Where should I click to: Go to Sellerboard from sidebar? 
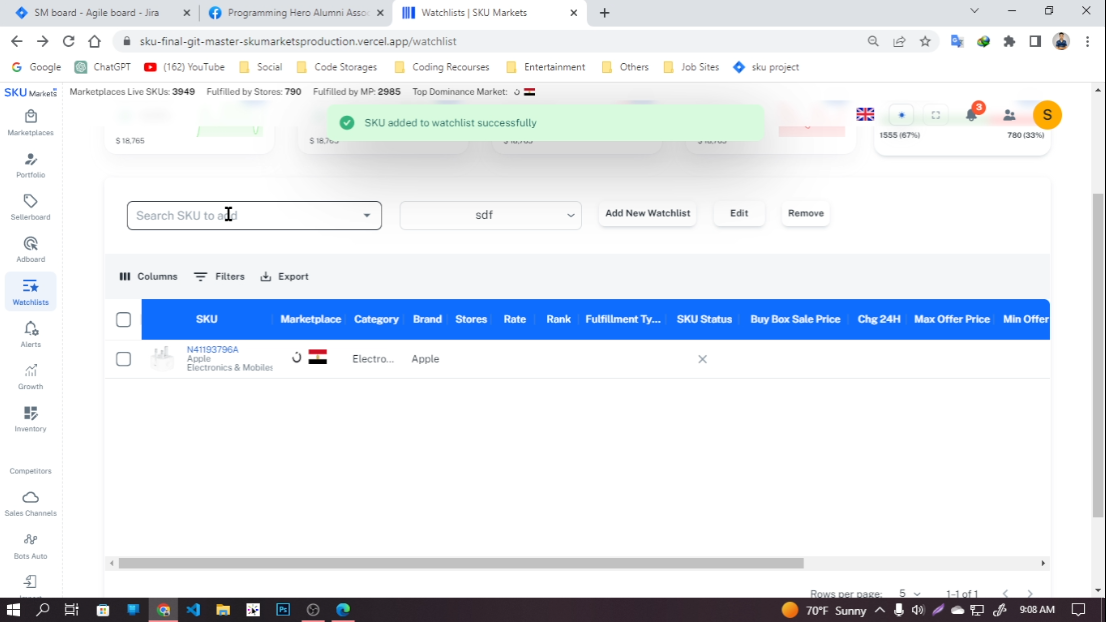pyautogui.click(x=30, y=207)
